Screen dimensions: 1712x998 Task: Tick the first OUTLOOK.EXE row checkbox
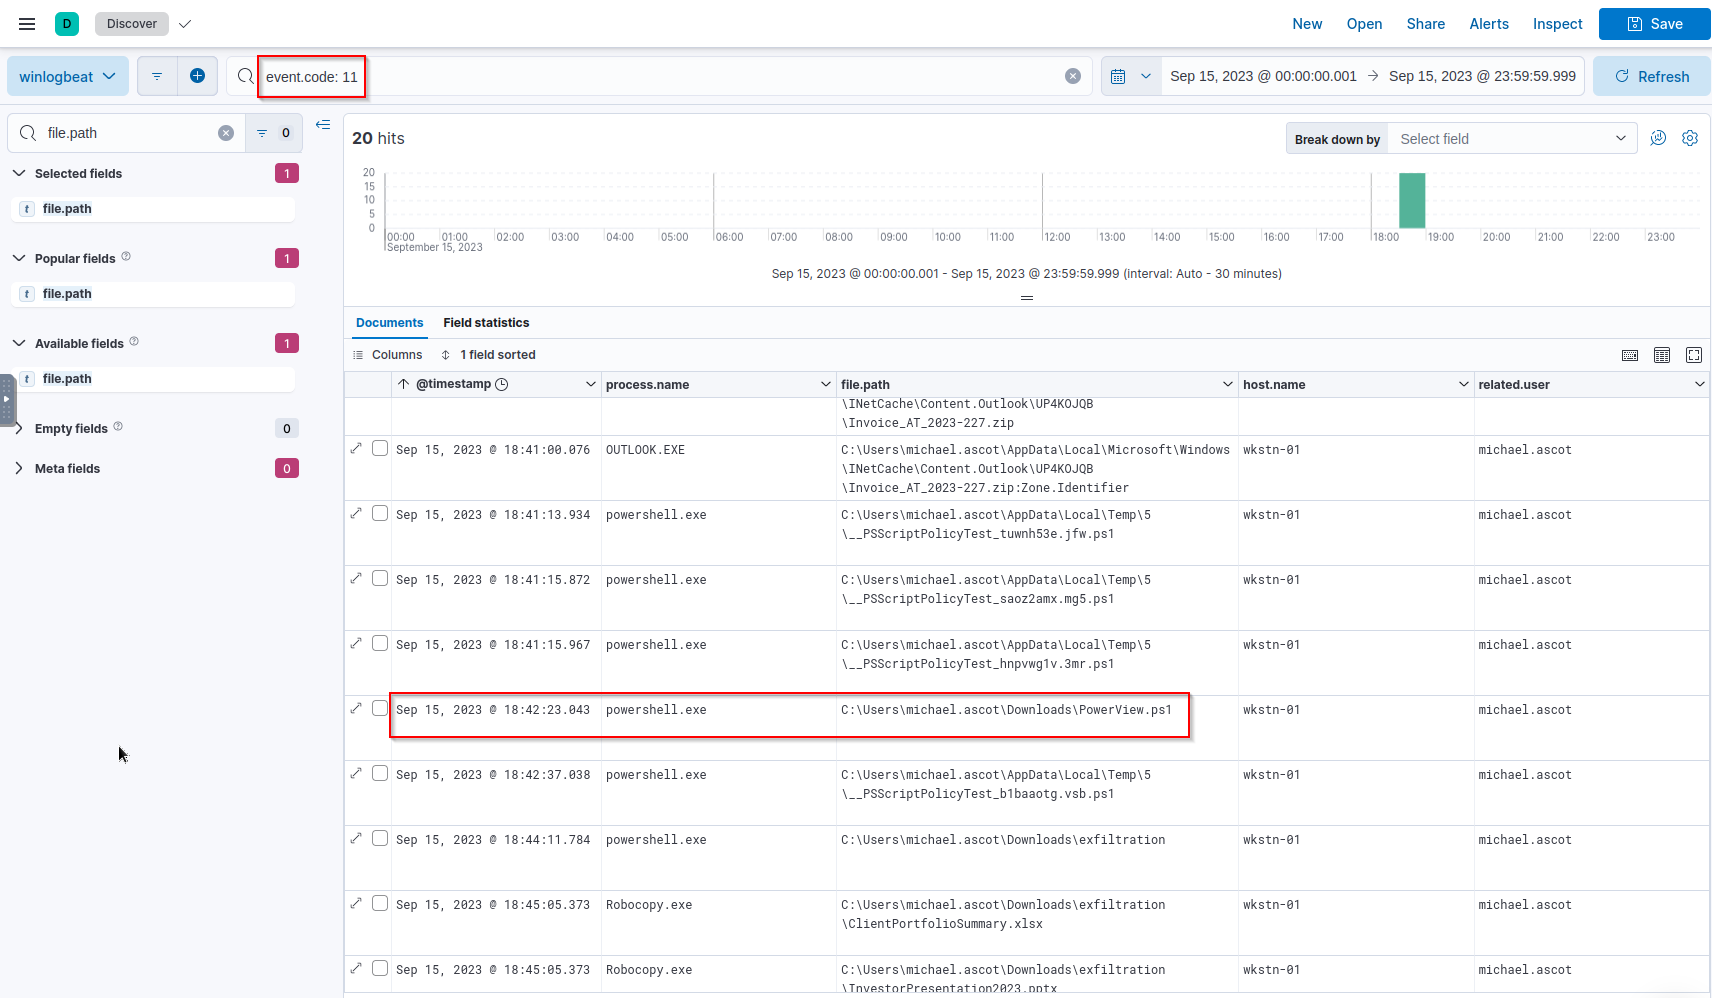pos(380,449)
